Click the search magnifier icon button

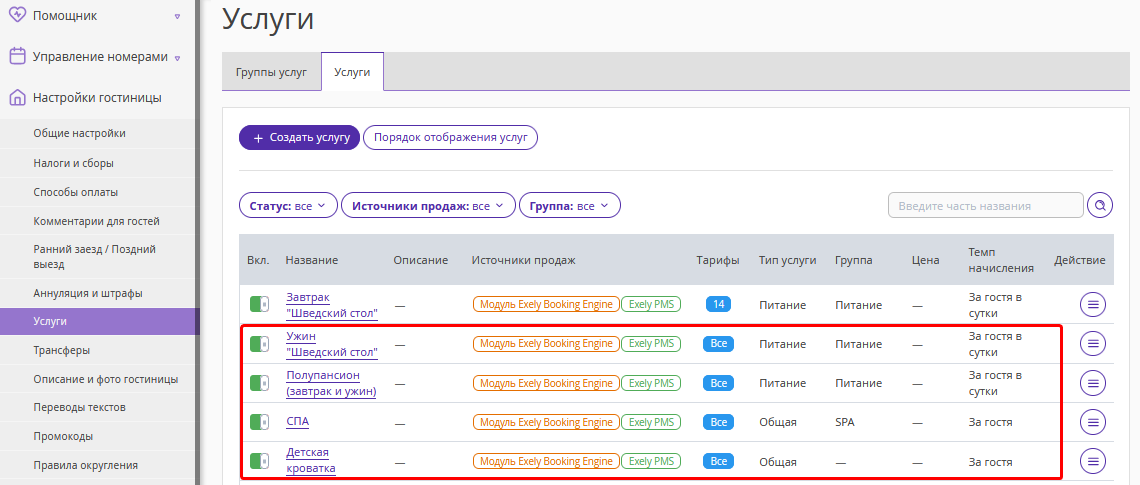click(x=1100, y=205)
